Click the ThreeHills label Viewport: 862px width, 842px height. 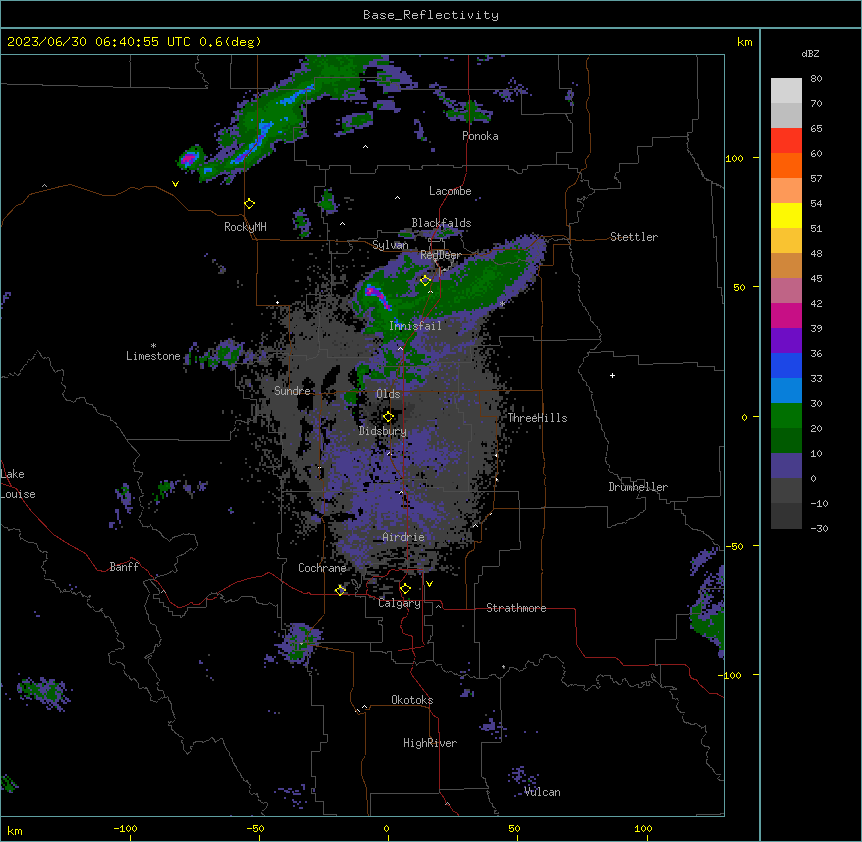[x=537, y=418]
